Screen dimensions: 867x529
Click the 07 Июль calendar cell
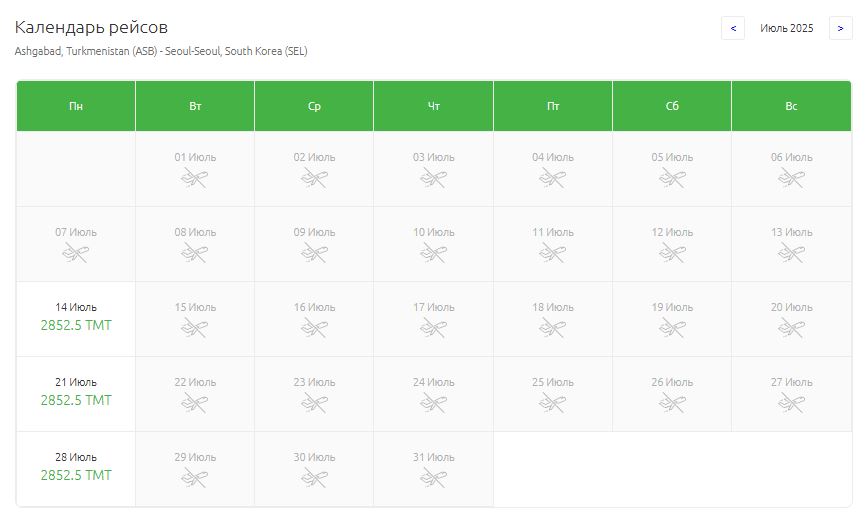(76, 244)
